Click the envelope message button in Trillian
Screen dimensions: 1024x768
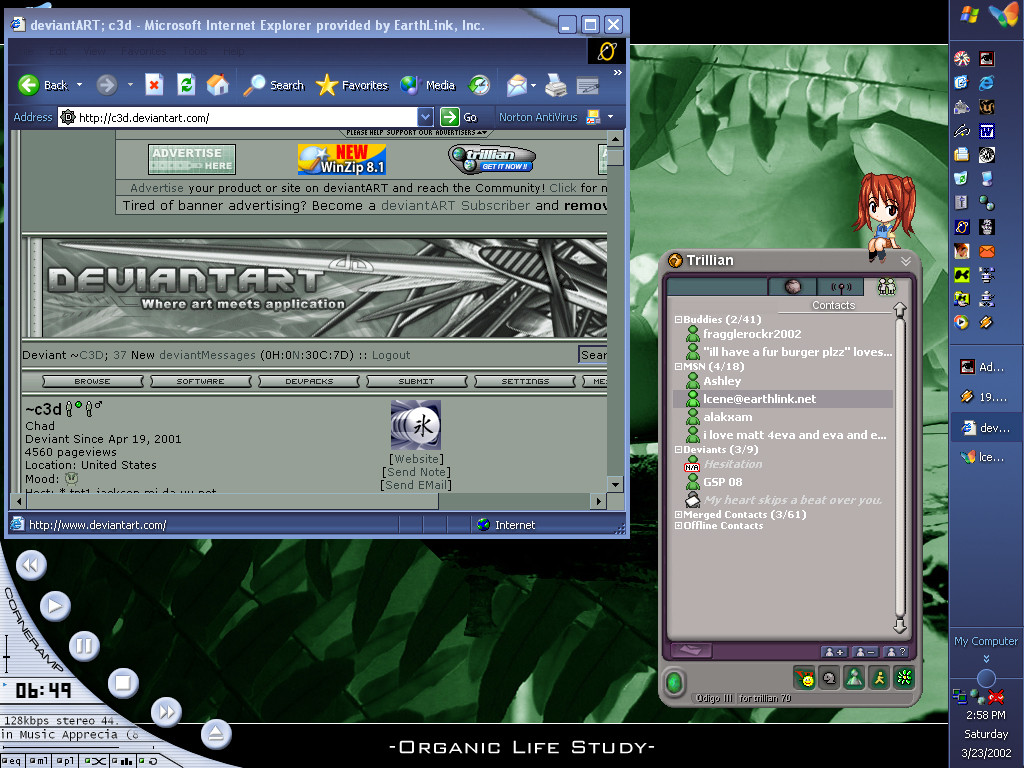tap(690, 650)
